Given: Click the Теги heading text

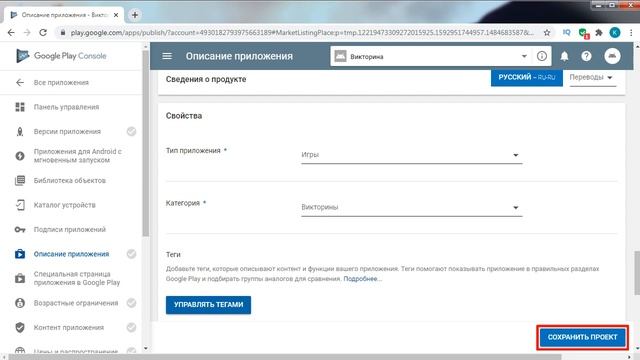Looking at the screenshot, I should click(173, 254).
